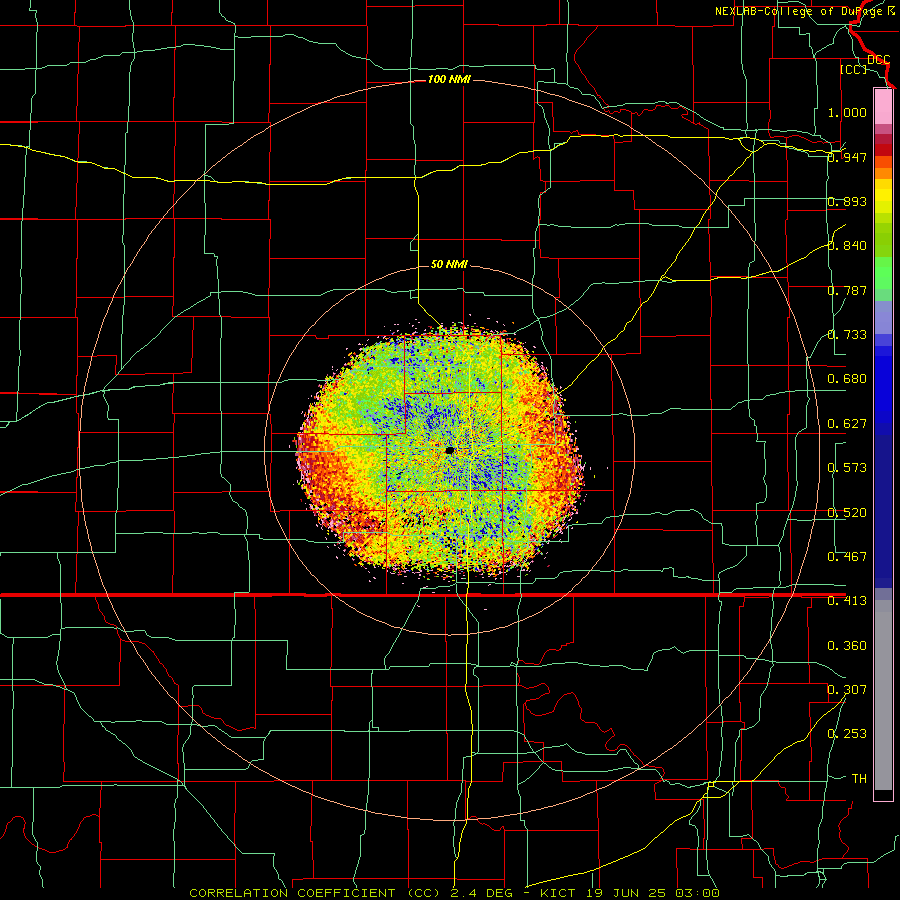Image resolution: width=900 pixels, height=900 pixels.
Task: Click the [CC] legend heading
Action: pyautogui.click(x=854, y=70)
